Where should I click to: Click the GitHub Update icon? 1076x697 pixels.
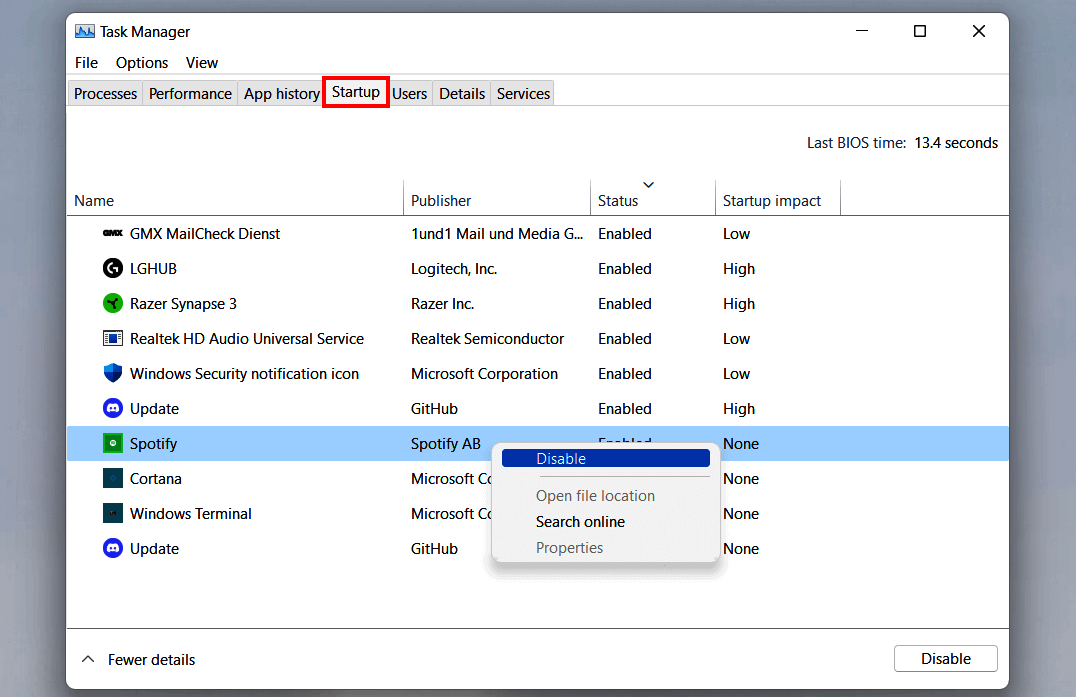[x=112, y=408]
